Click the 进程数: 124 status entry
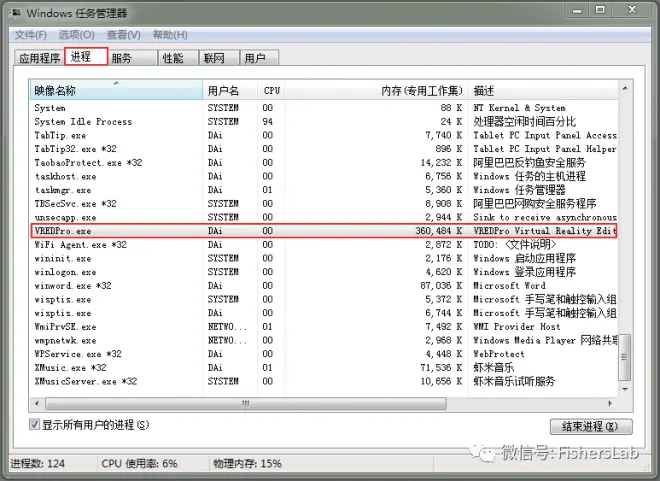Screen dimensions: 660x481 pyautogui.click(x=38, y=464)
